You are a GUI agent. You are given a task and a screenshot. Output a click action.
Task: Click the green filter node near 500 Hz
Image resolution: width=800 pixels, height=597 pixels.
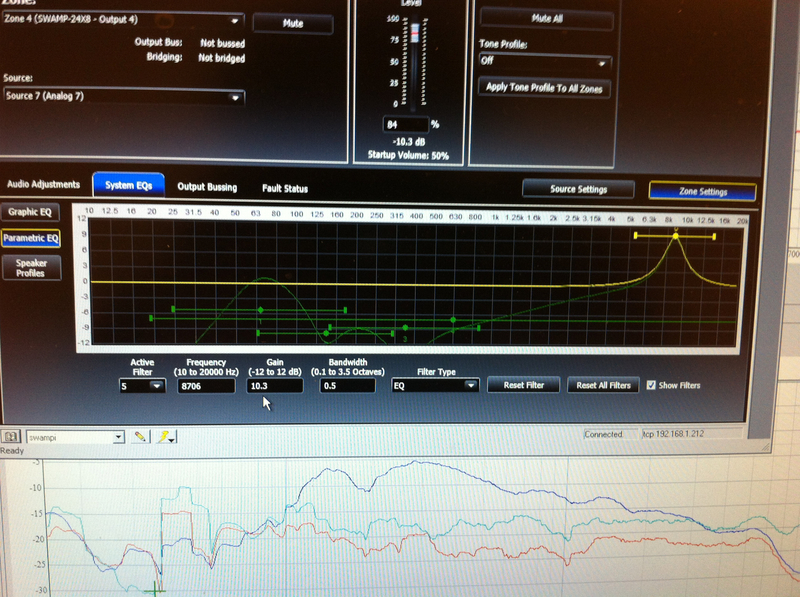click(452, 320)
